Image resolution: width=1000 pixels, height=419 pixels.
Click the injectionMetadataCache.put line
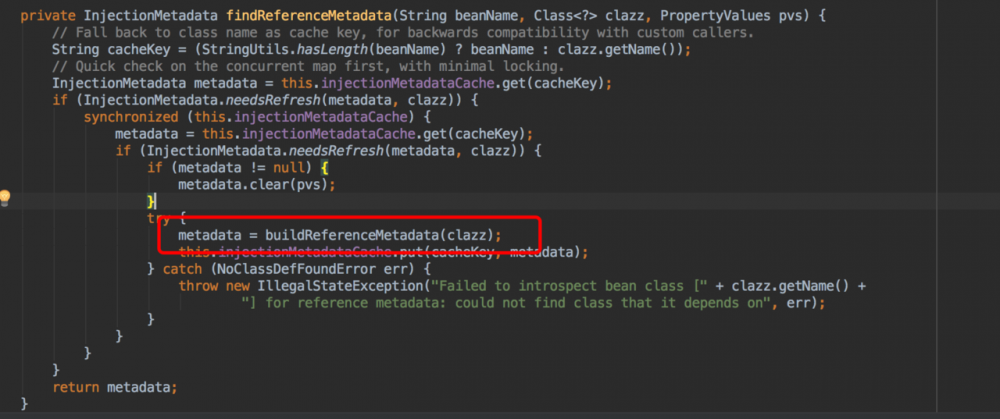(x=383, y=253)
